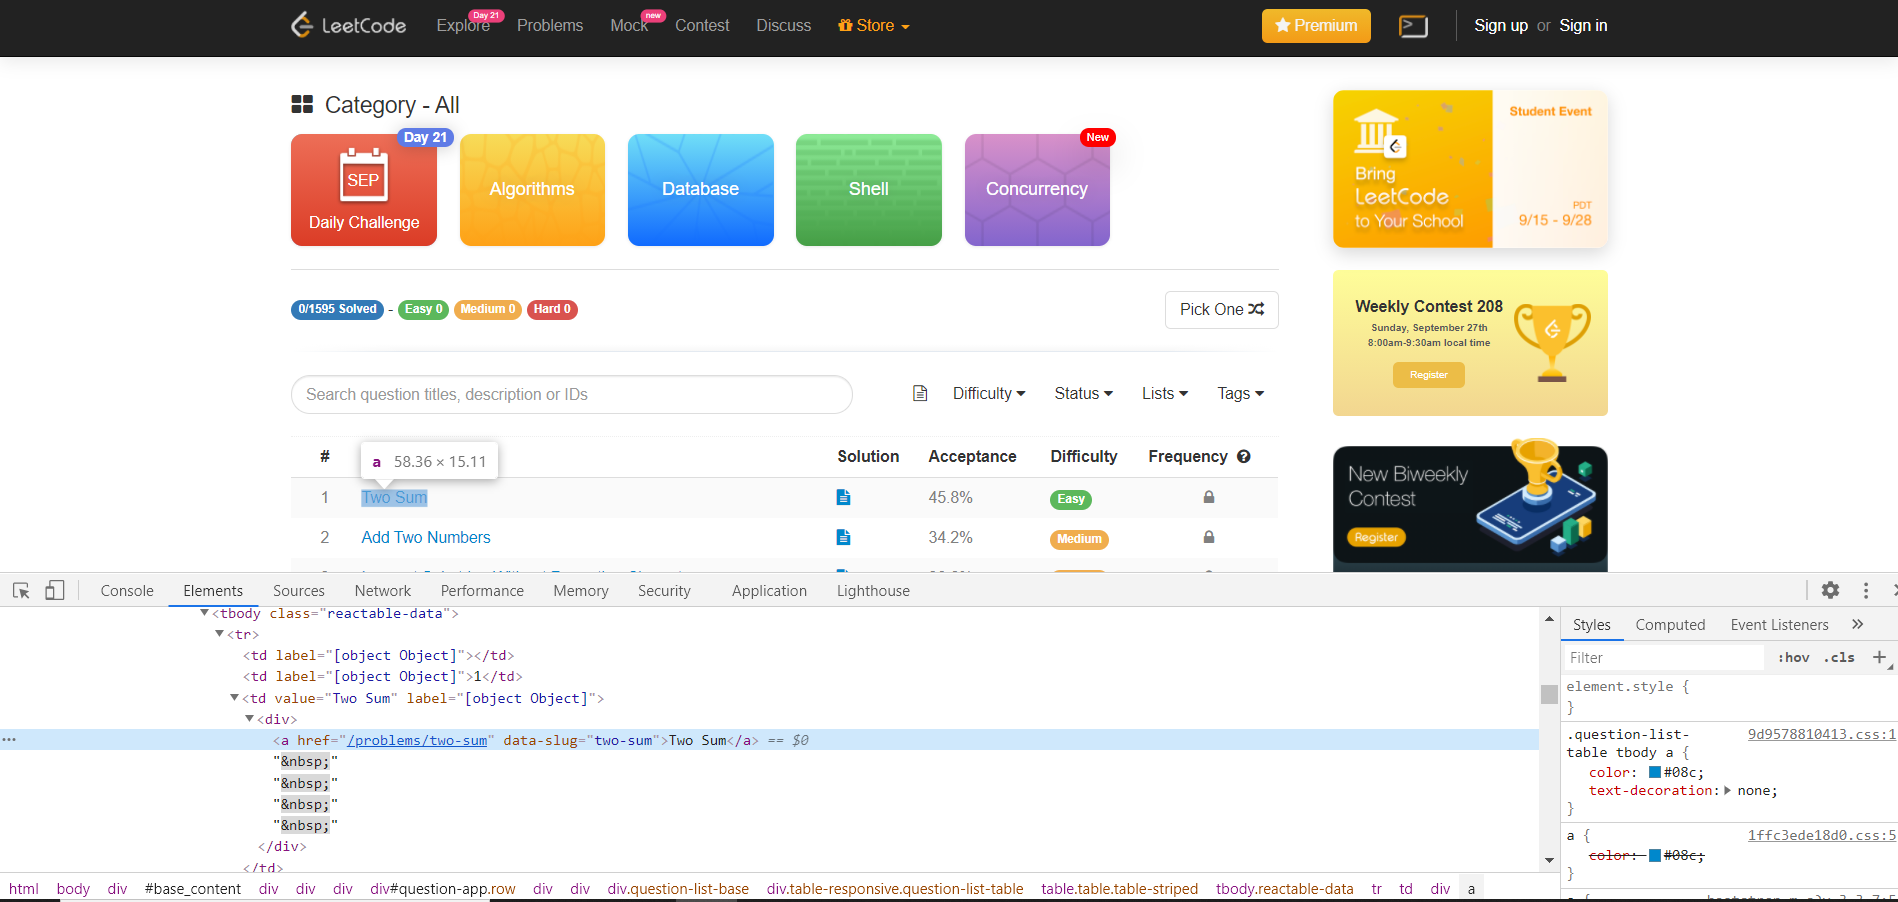The width and height of the screenshot is (1898, 902).
Task: Click lock icon in Add Two Numbers row
Action: coord(1209,537)
